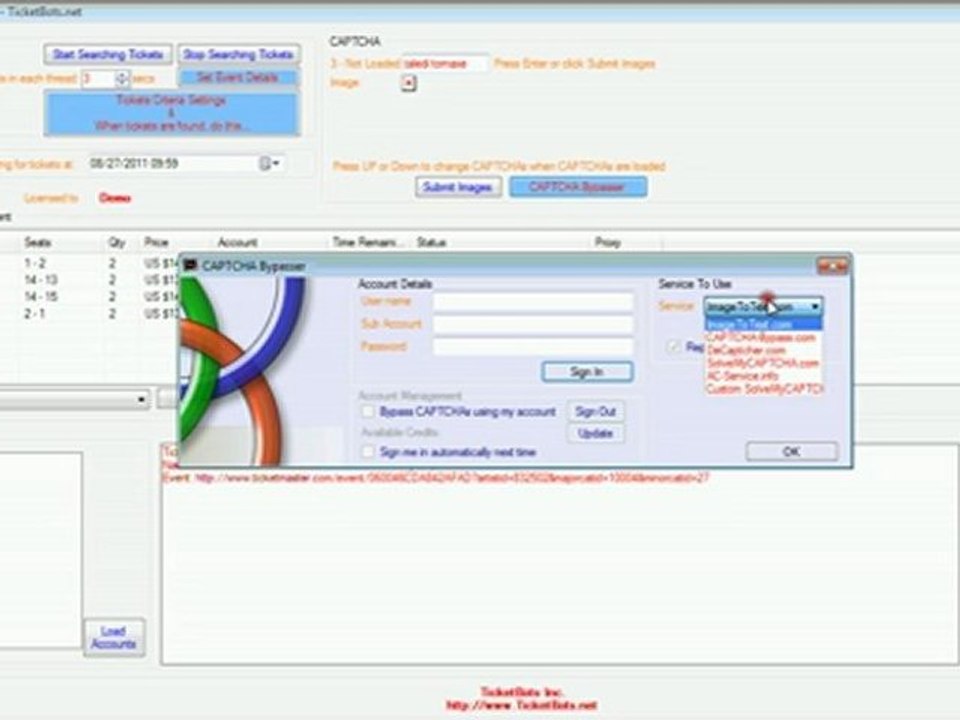Click the Update credits button
Image resolution: width=960 pixels, height=720 pixels.
click(x=595, y=433)
